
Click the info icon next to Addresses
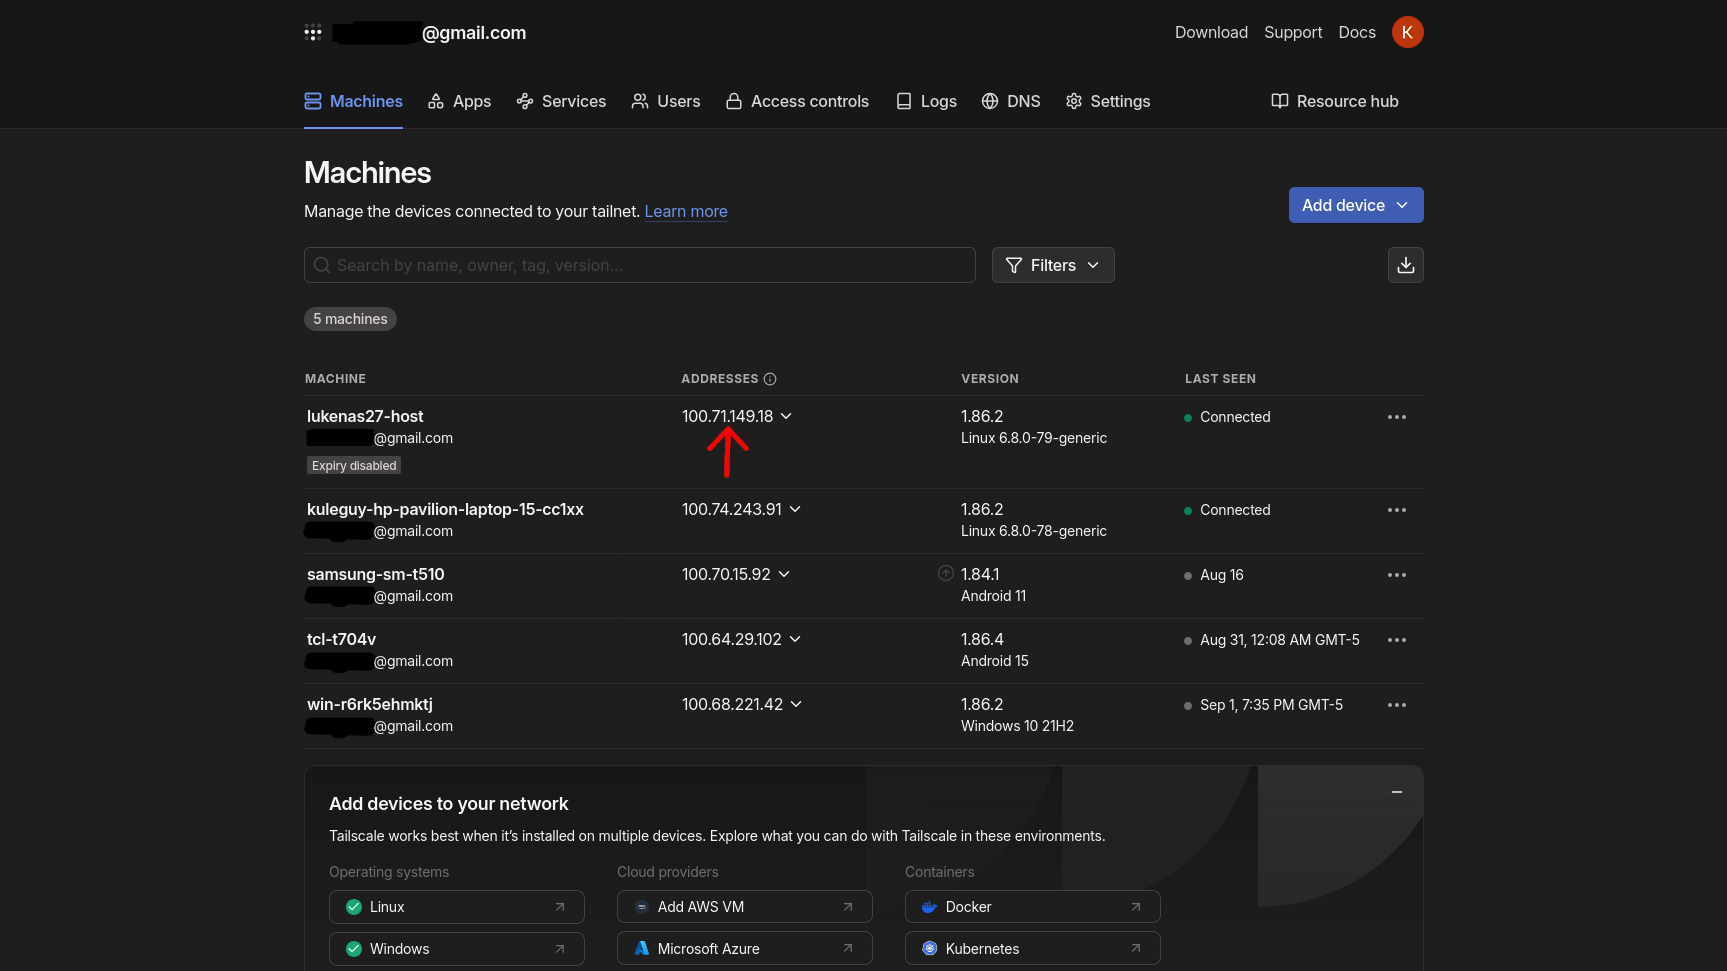pos(770,379)
